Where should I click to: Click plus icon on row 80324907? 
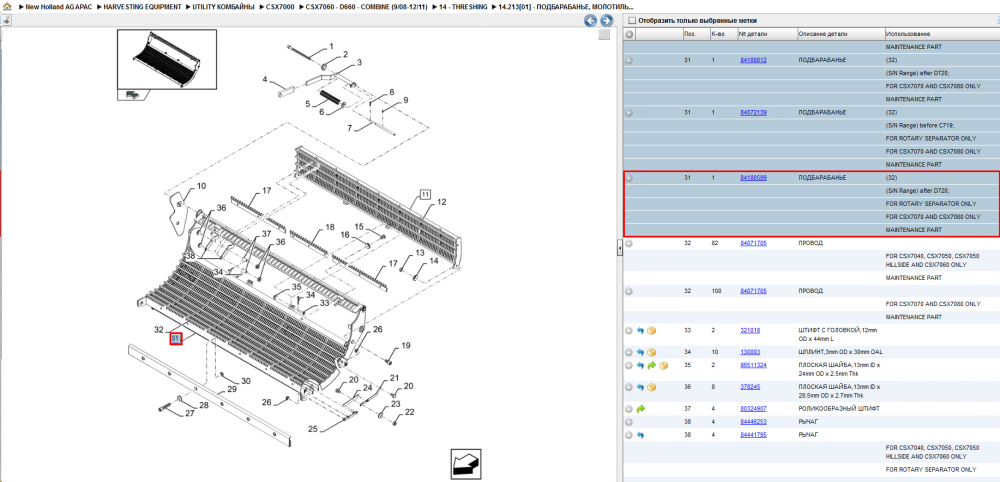click(x=629, y=409)
